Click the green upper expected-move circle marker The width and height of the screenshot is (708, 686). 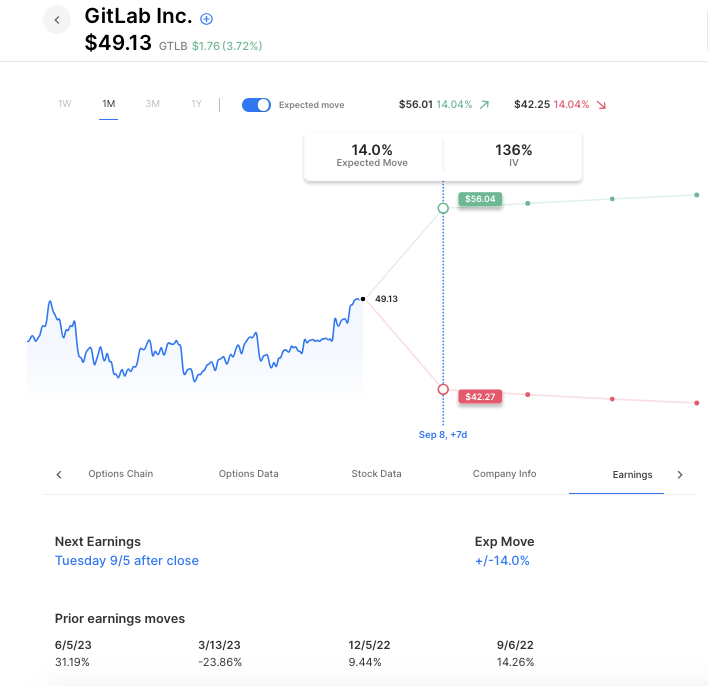443,208
